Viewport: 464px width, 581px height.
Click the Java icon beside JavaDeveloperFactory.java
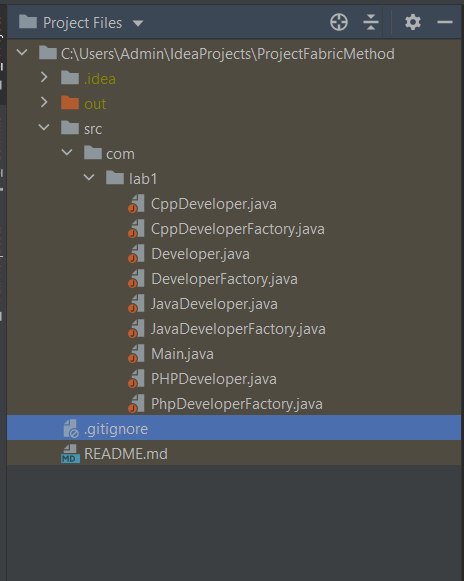[136, 328]
